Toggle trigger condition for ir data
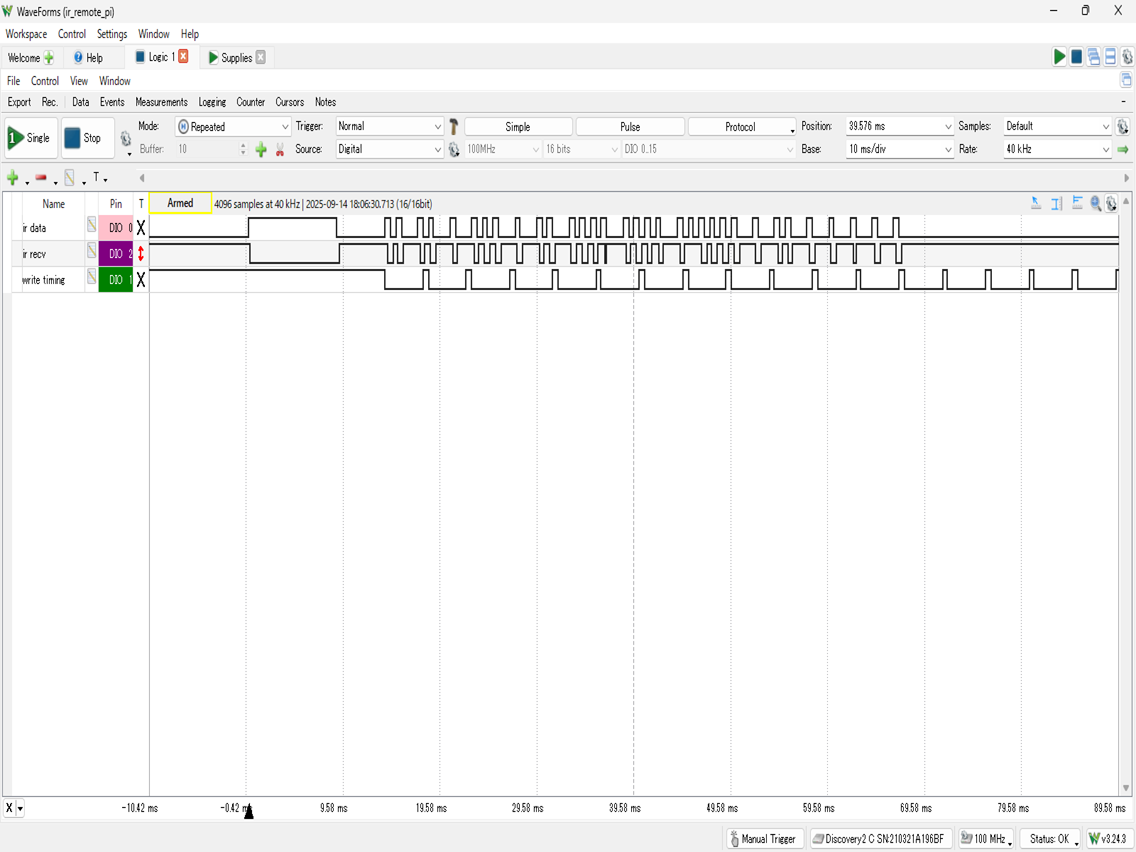Image resolution: width=1136 pixels, height=852 pixels. [x=141, y=228]
